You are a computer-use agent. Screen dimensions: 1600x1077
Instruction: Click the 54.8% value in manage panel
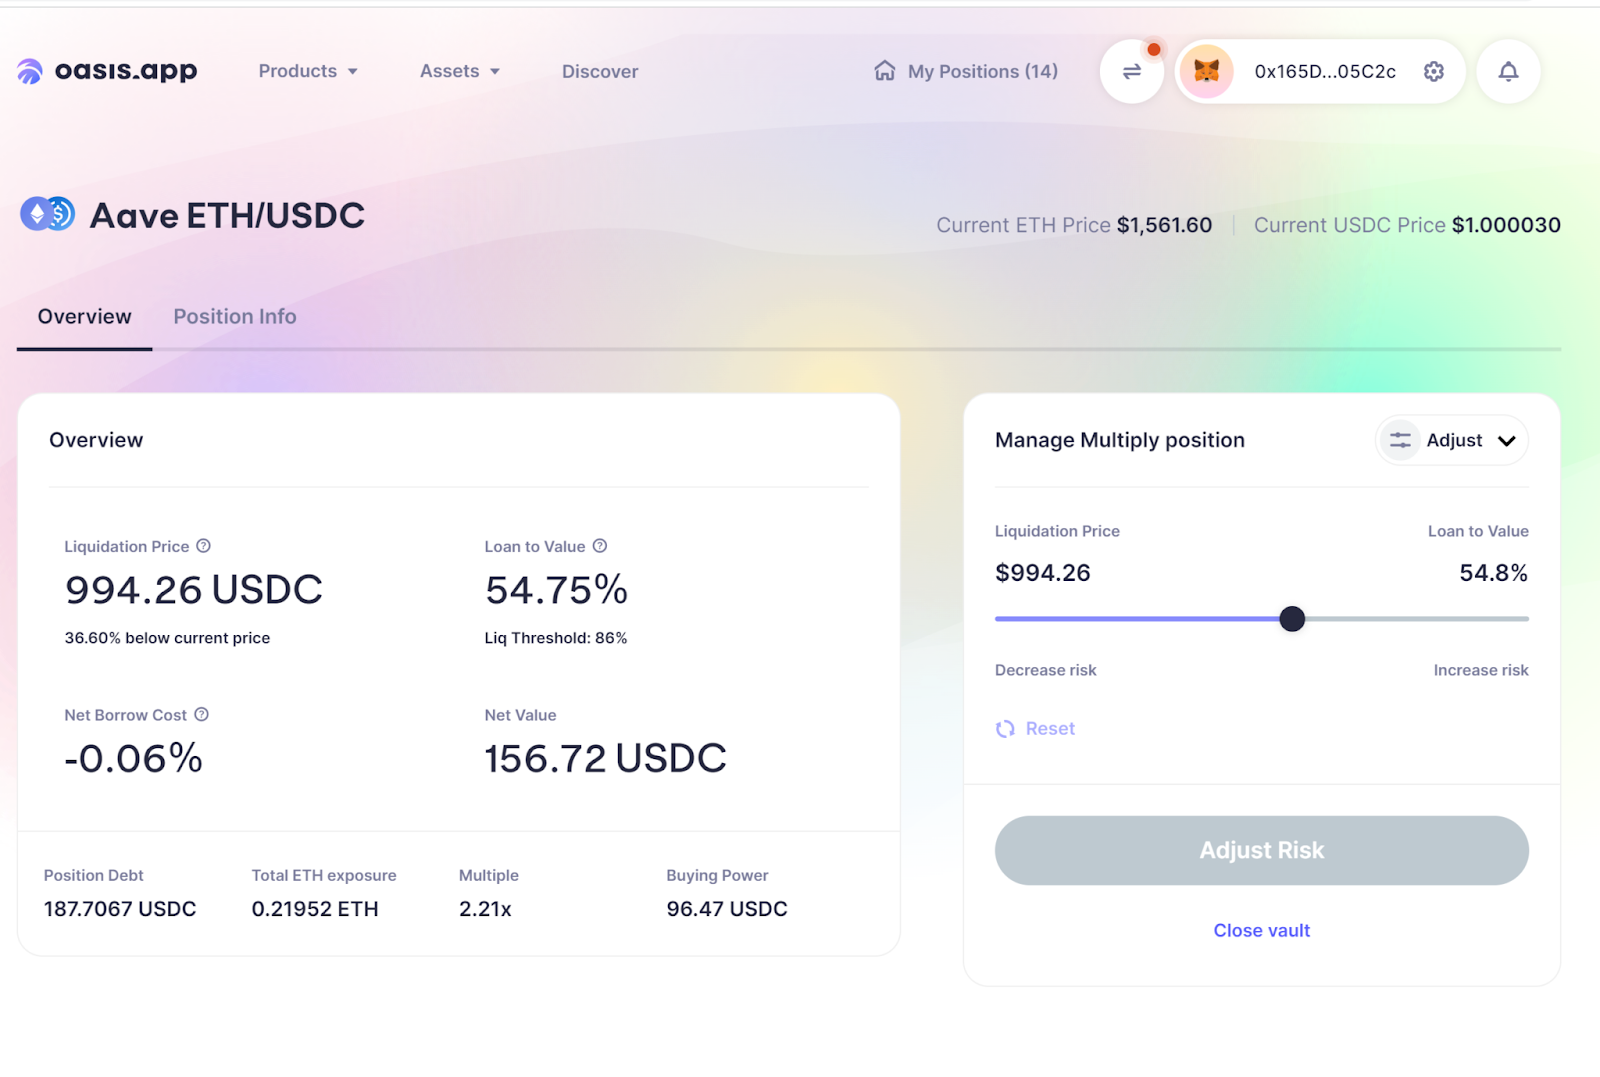tap(1494, 573)
